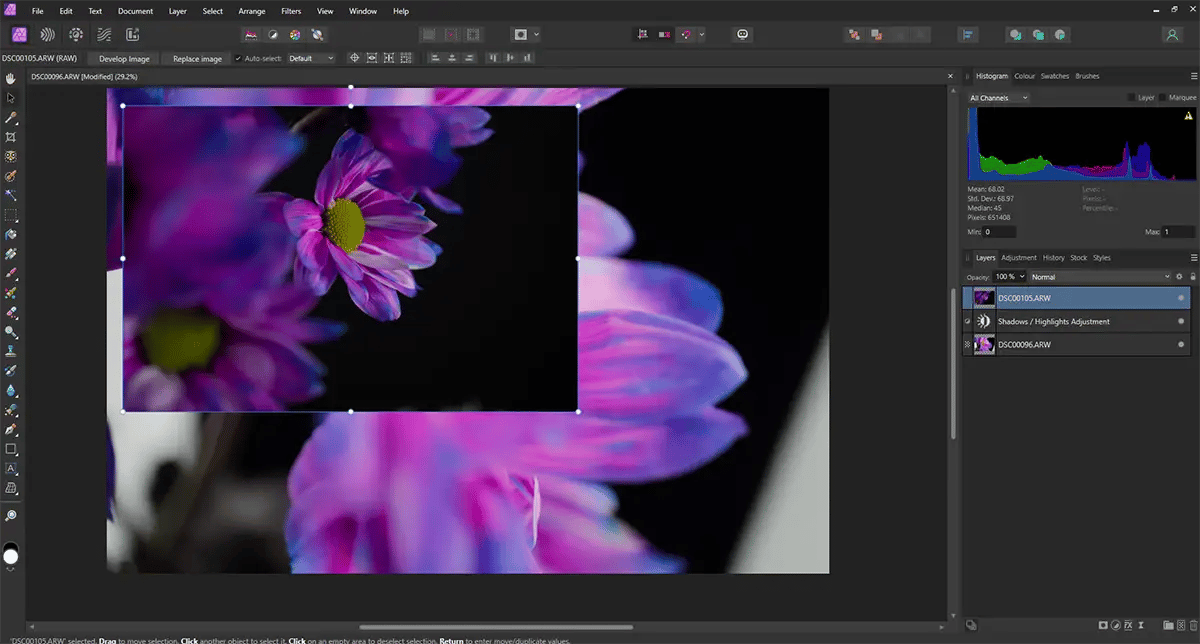Toggle the Auto-select checkbox

238,58
